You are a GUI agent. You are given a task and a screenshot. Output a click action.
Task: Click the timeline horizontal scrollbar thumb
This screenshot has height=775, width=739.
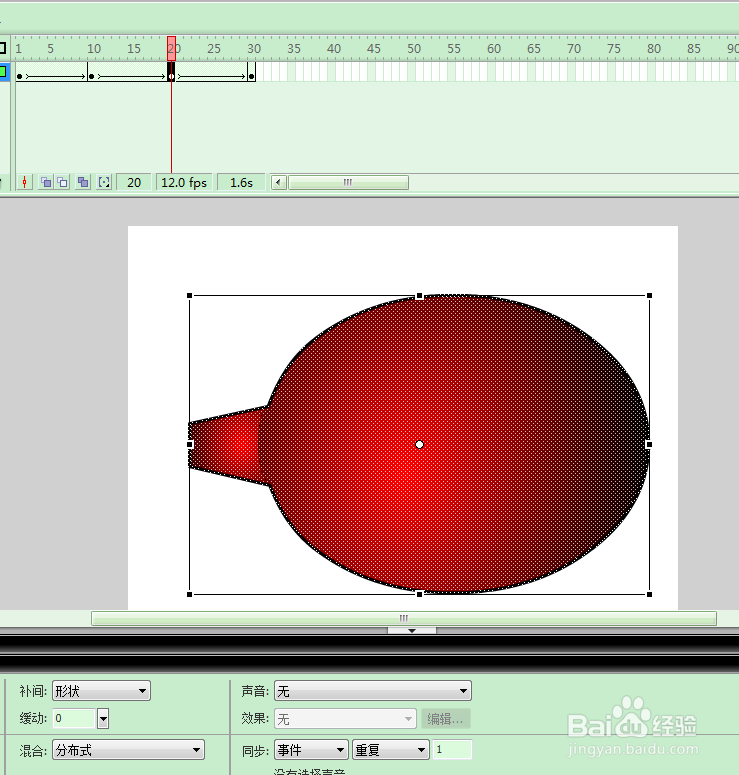pos(348,182)
